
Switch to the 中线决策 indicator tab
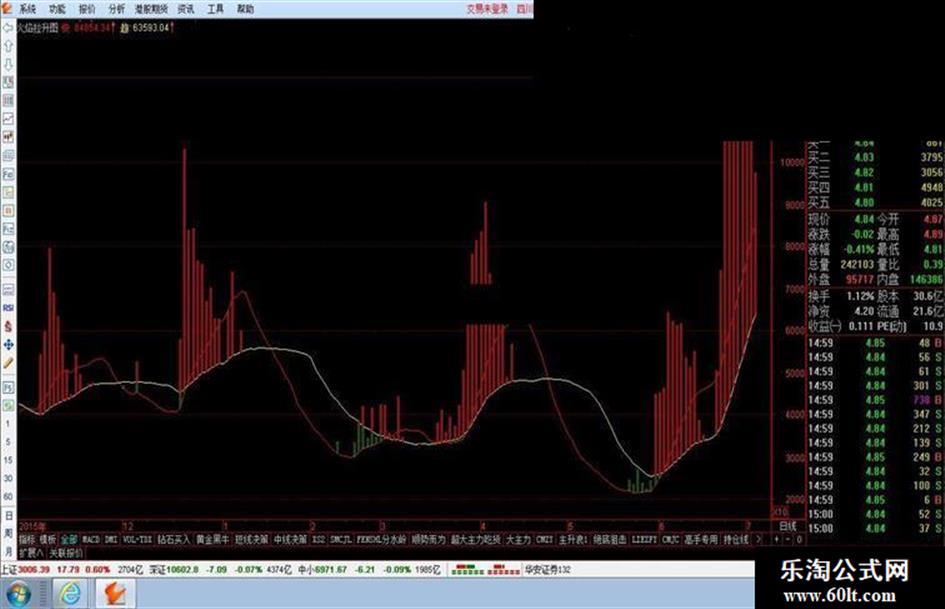point(290,539)
